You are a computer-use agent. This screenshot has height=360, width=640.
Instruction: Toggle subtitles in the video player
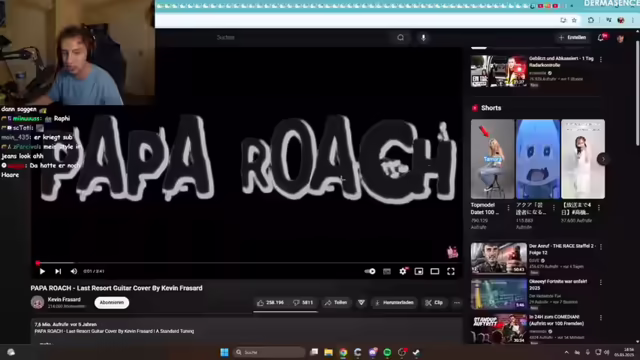click(x=387, y=271)
